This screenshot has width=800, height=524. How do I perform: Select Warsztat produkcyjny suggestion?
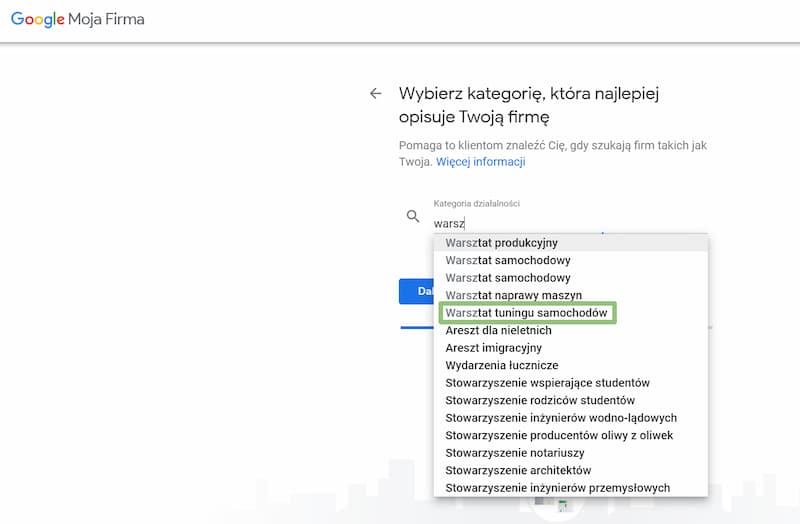(x=570, y=243)
